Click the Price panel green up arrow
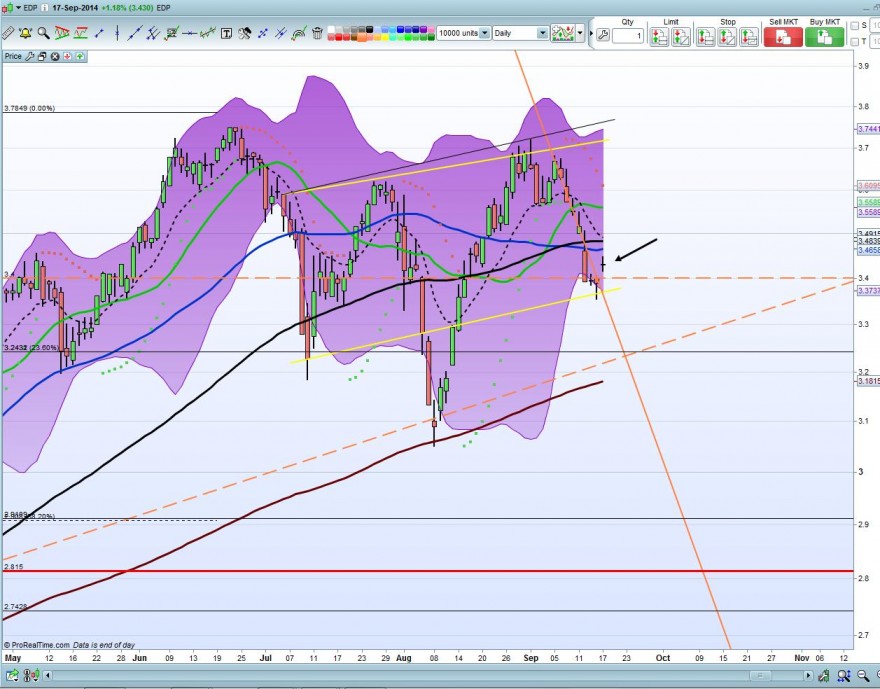Viewport: 880px width, 689px height. 80,57
